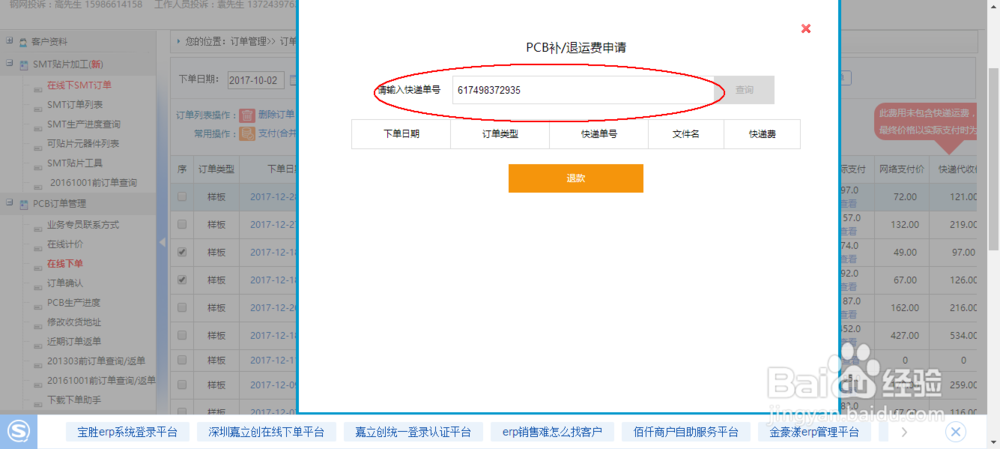Close the PCB补/退运费申请 dialog with red X
Image resolution: width=1000 pixels, height=449 pixels.
(x=806, y=29)
